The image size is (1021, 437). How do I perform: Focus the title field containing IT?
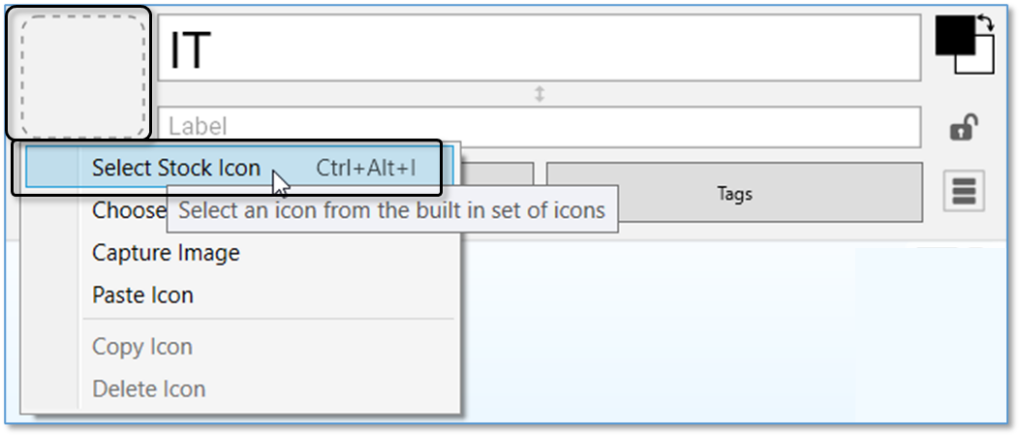tap(540, 48)
